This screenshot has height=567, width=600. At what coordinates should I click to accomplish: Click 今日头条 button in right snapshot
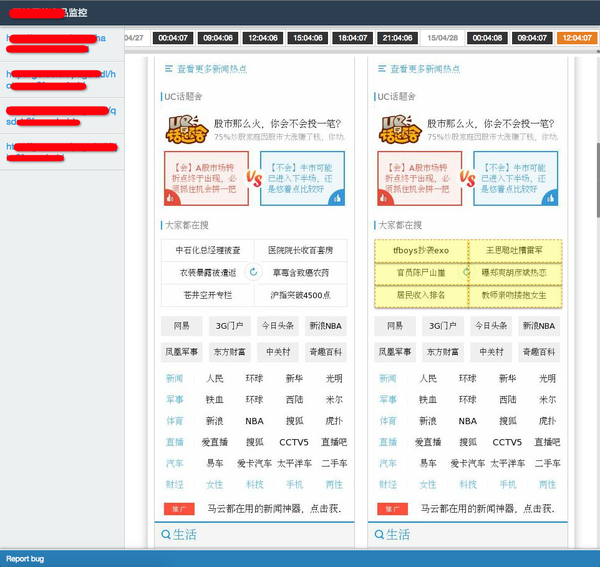(491, 326)
